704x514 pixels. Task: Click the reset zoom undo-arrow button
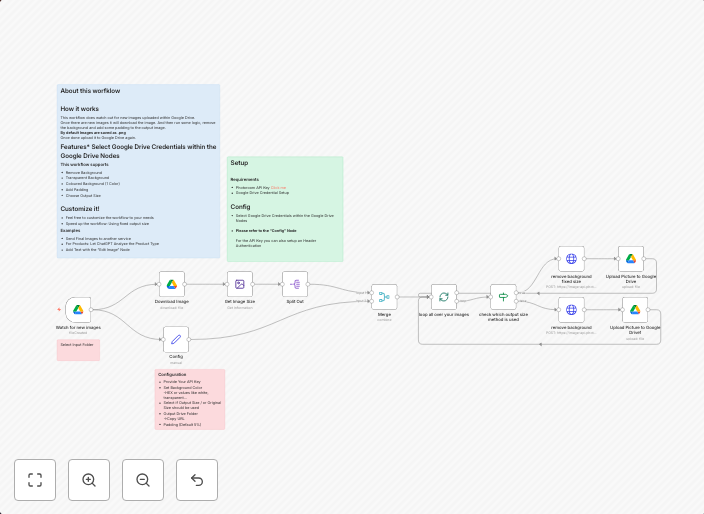197,480
